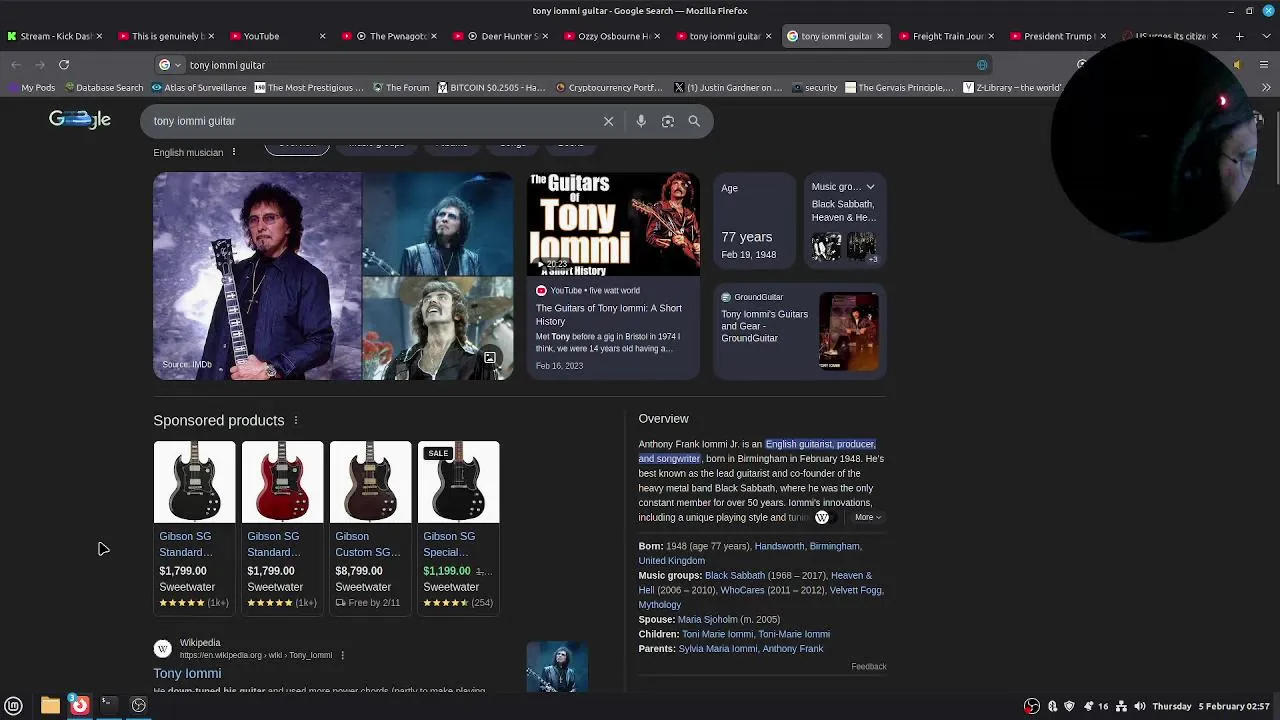
Task: Open the translate icon in the address bar
Action: [x=982, y=65]
